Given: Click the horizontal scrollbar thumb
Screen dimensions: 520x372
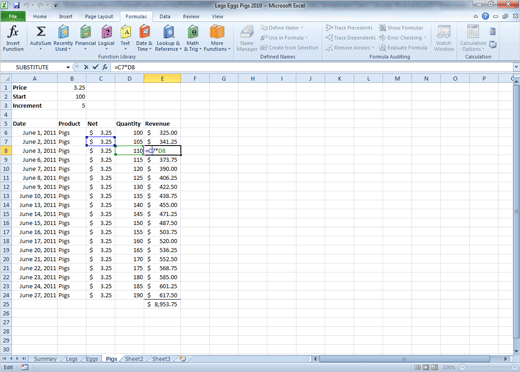Looking at the screenshot, I should [404, 359].
